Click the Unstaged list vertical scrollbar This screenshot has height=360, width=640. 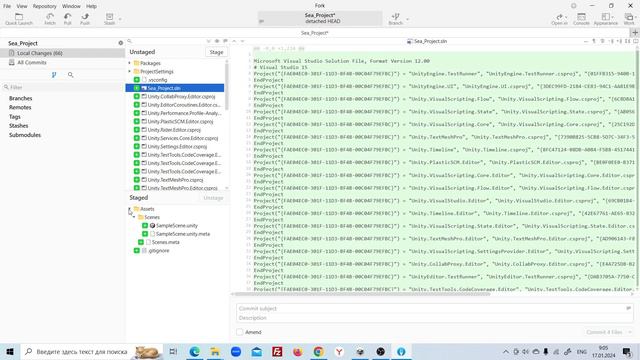(227, 86)
